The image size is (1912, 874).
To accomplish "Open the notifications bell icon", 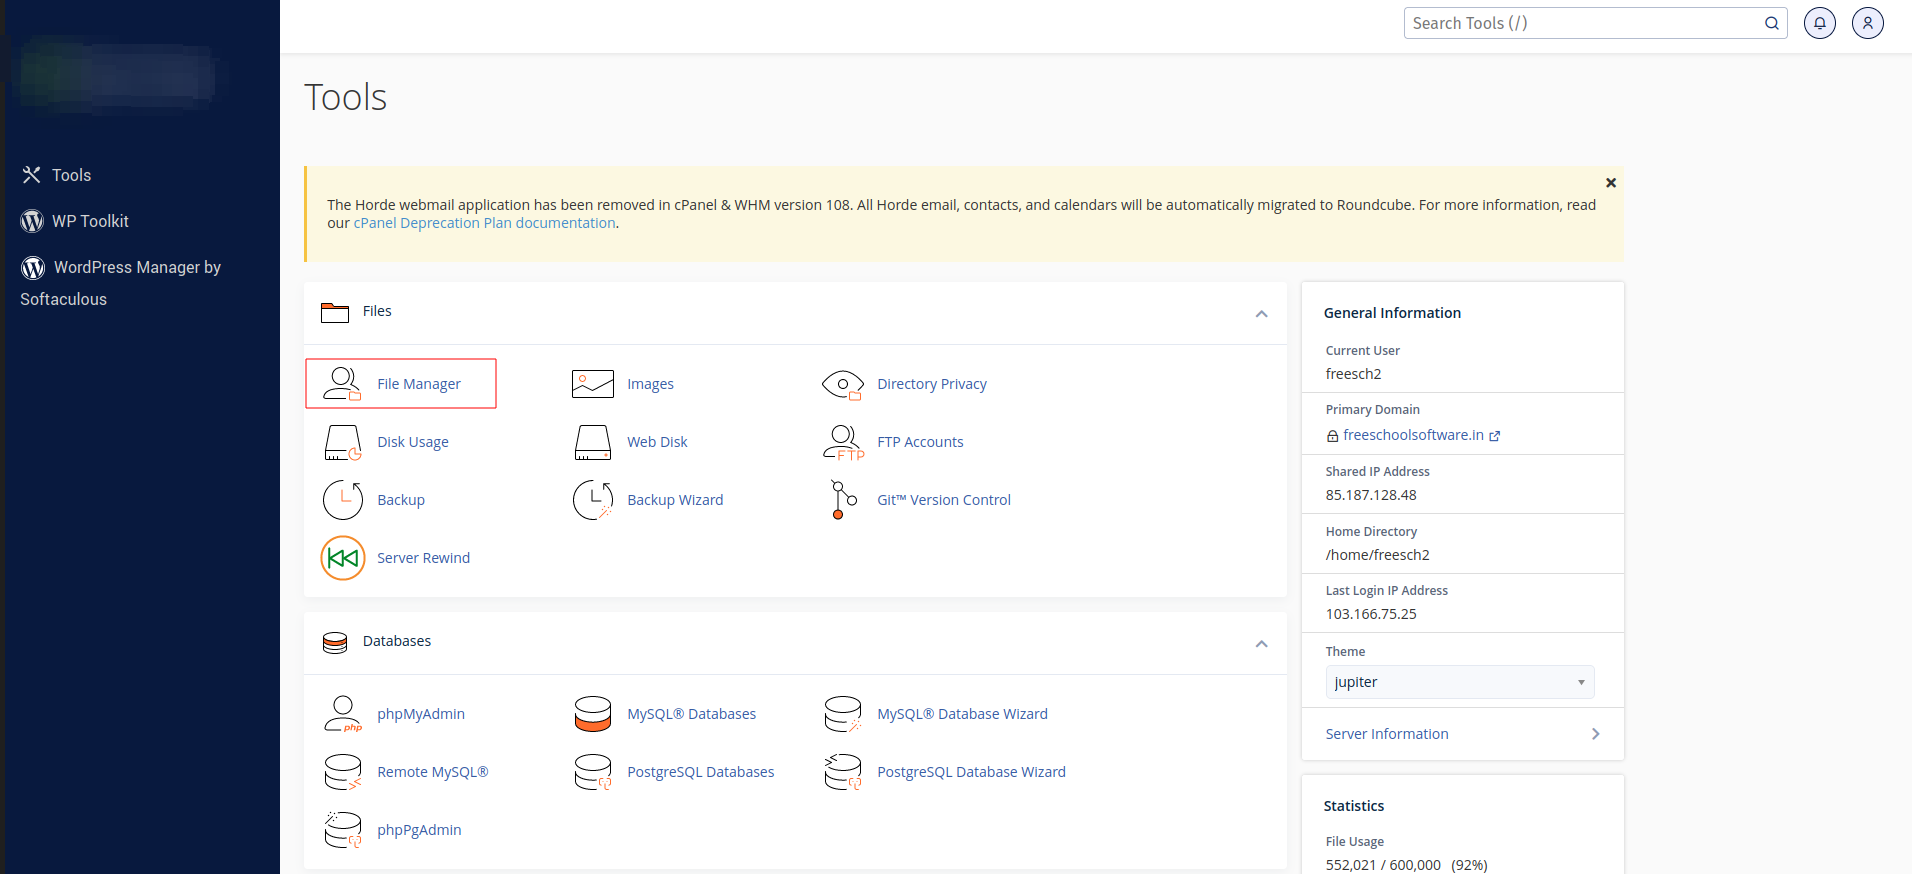I will 1819,23.
